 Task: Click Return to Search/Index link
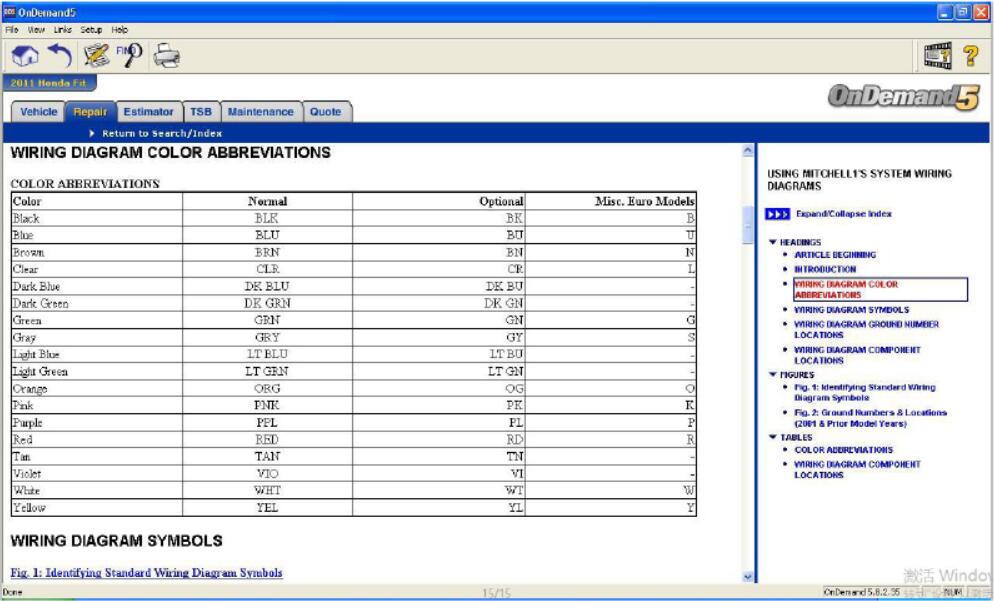pos(162,133)
